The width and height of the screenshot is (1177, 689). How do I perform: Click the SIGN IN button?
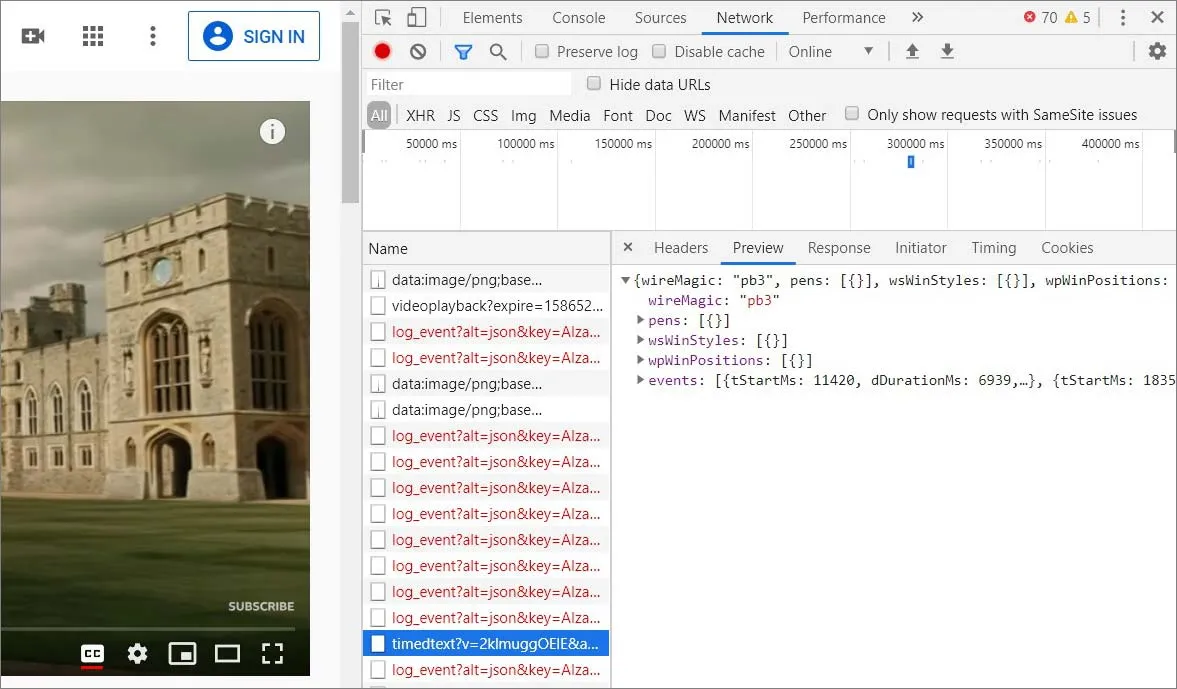pyautogui.click(x=253, y=36)
